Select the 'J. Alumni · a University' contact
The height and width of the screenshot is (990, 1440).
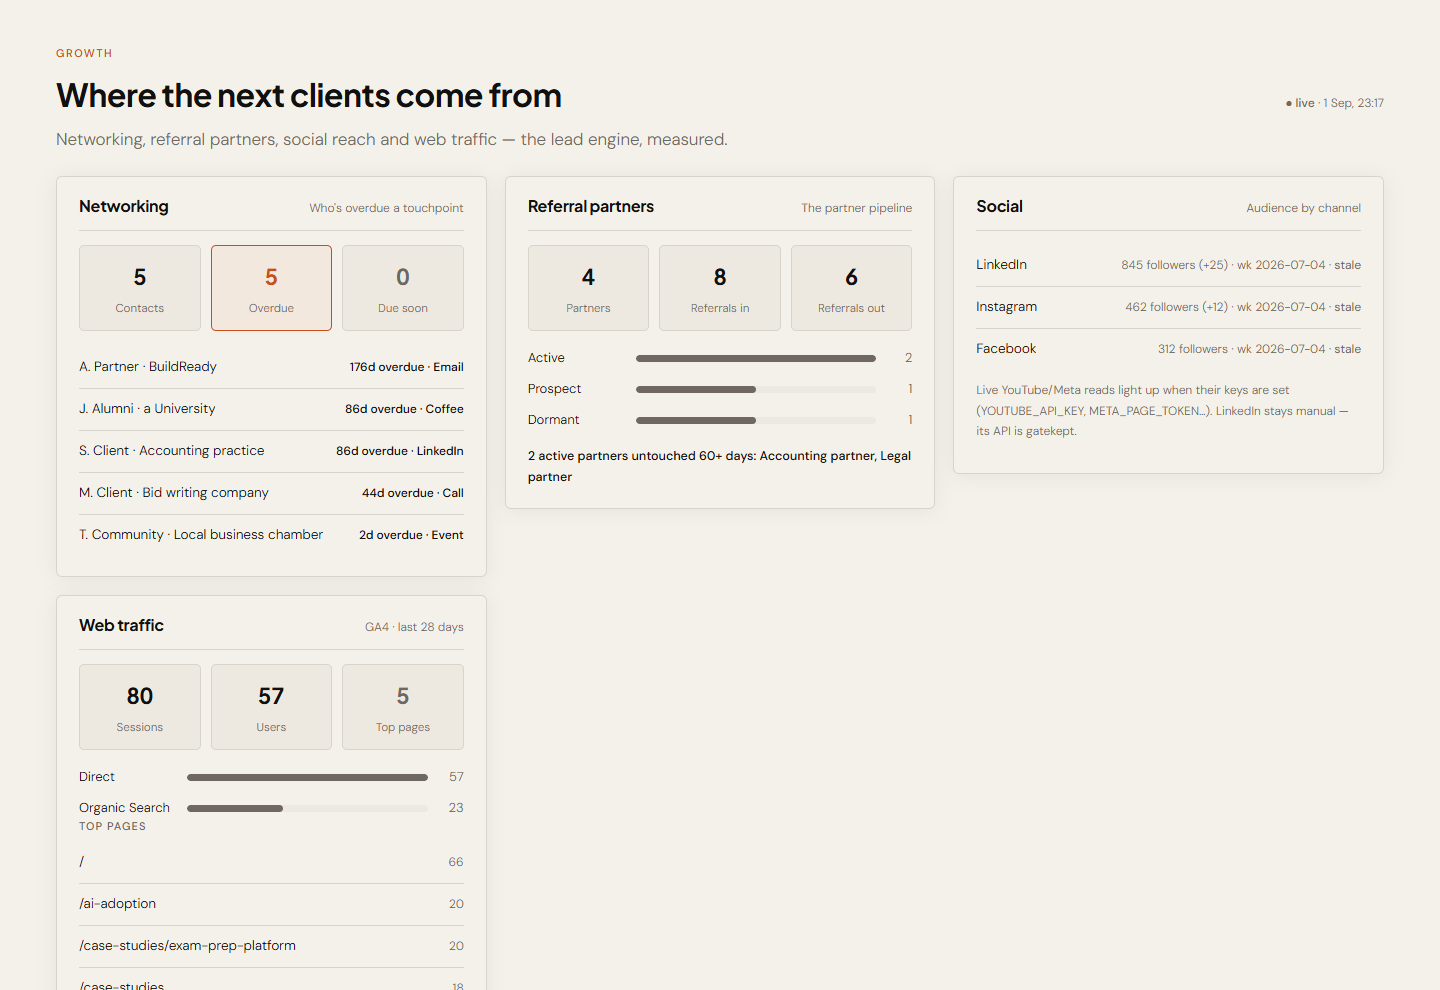point(147,409)
